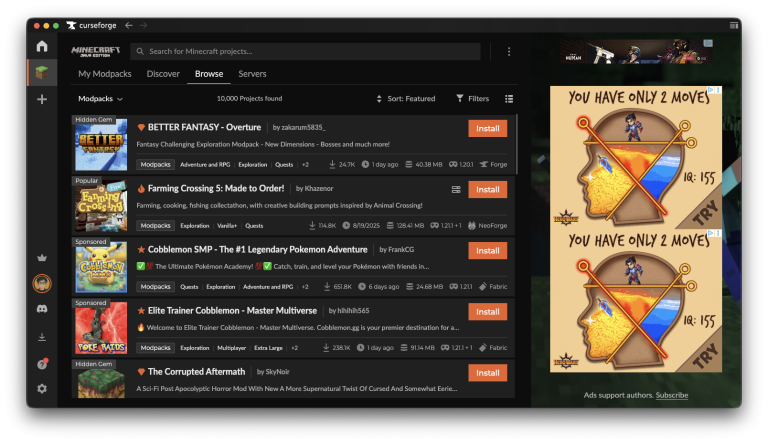Open the settings gear in sidebar

42,389
